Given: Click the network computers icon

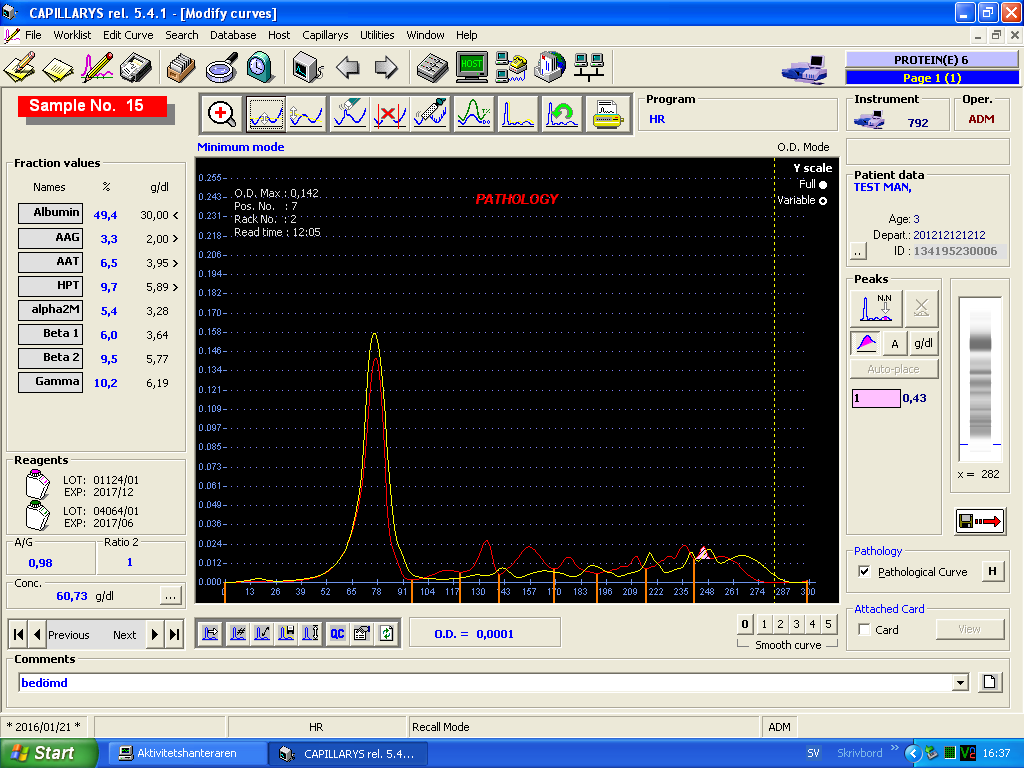Looking at the screenshot, I should coord(589,67).
